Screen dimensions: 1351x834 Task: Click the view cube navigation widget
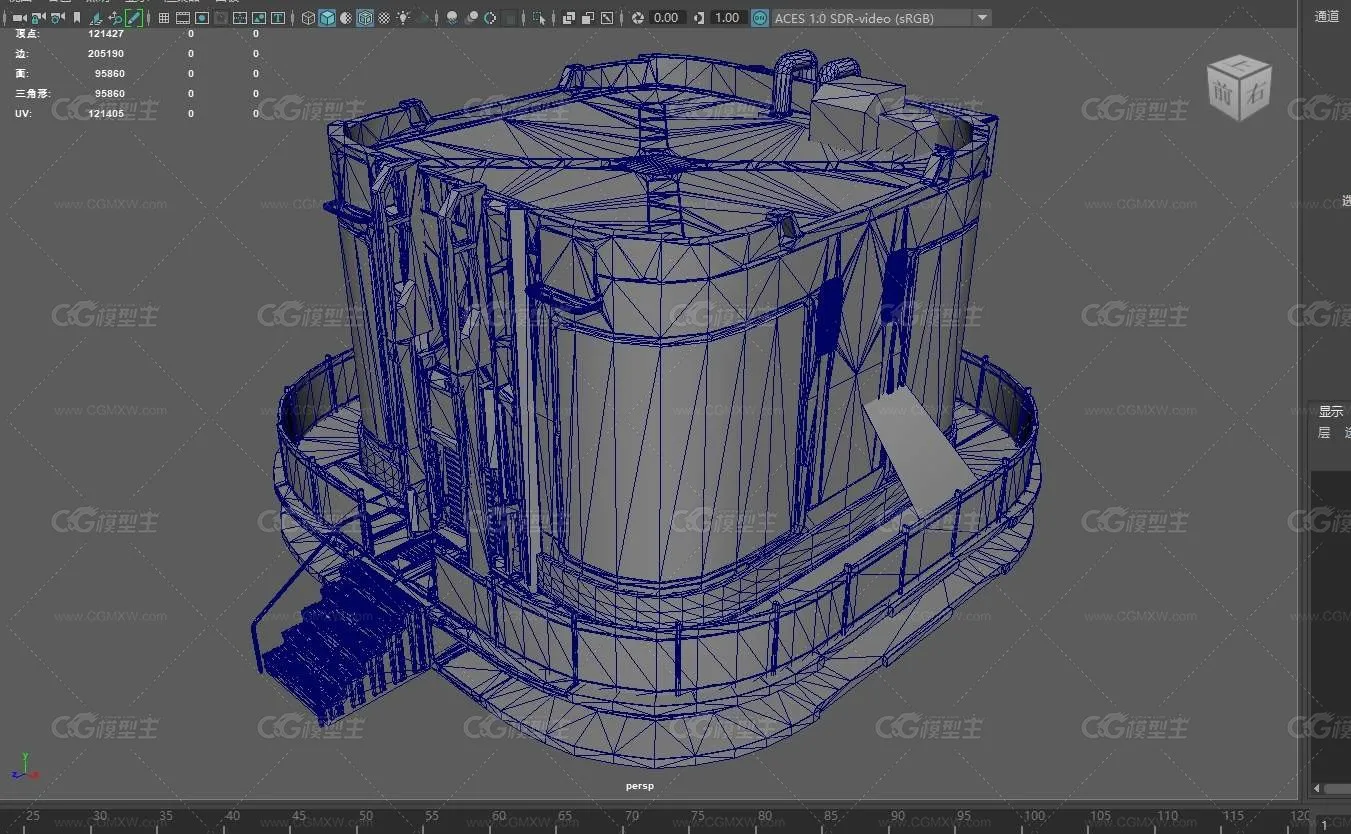(1239, 87)
